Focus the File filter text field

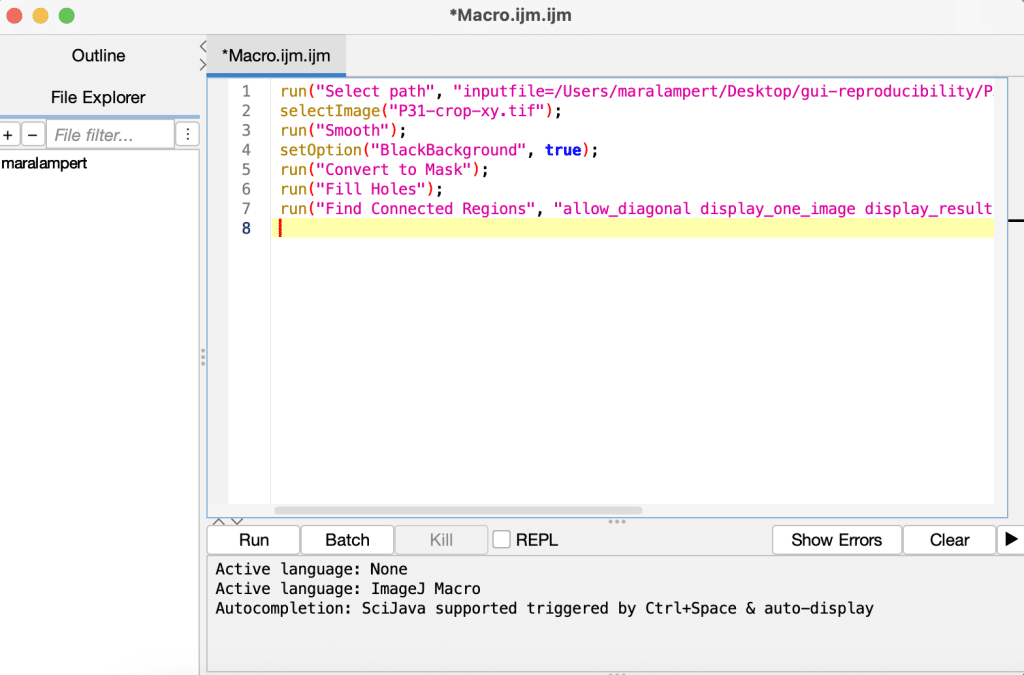pyautogui.click(x=110, y=135)
